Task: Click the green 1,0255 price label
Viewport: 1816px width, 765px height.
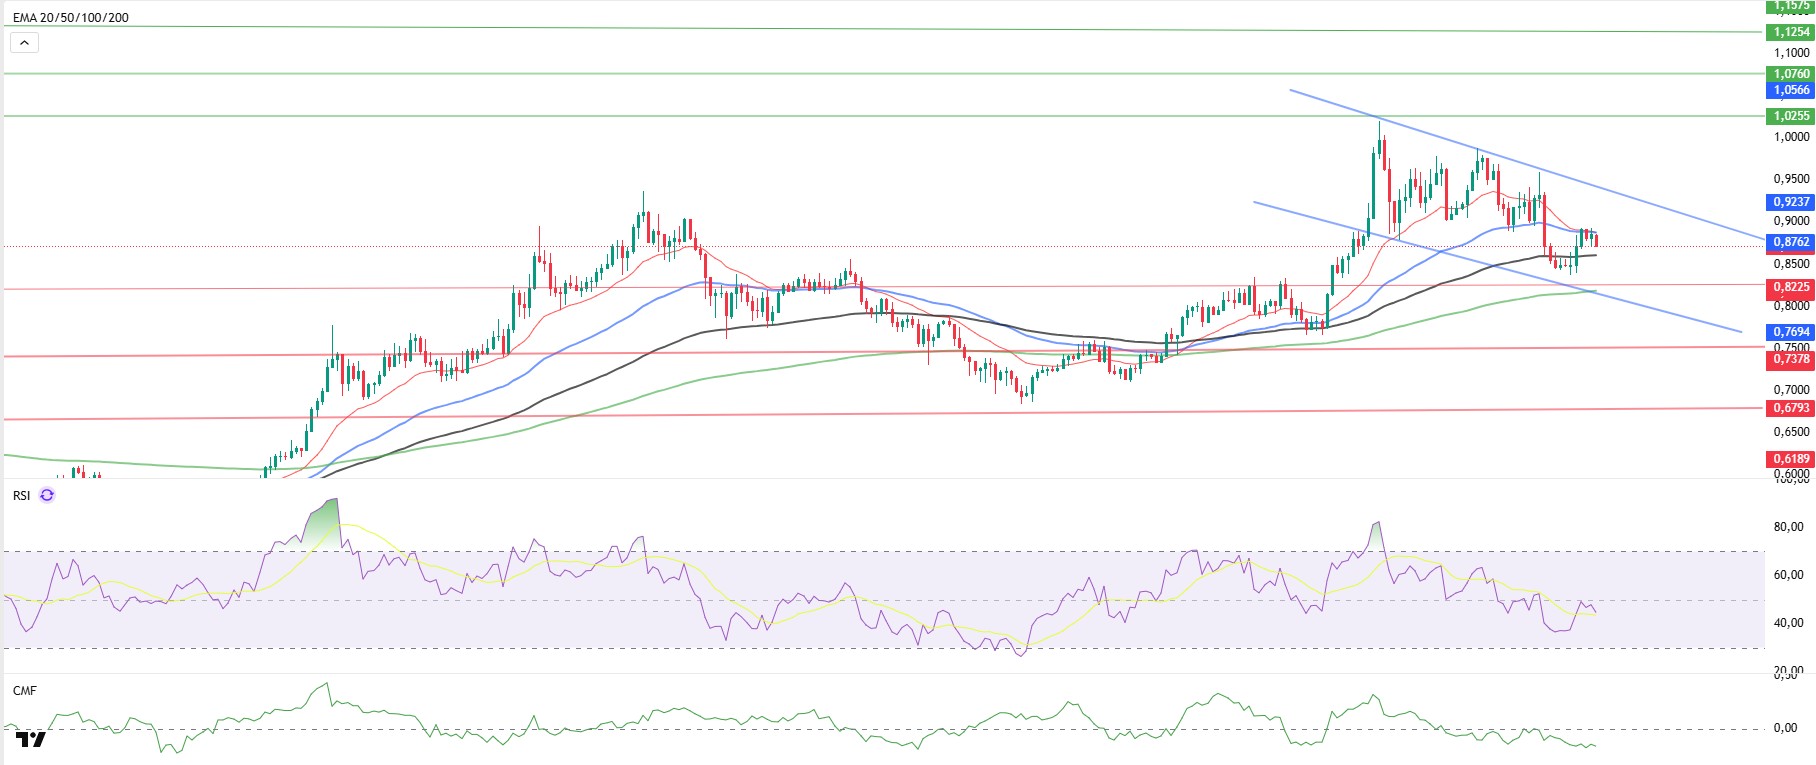Action: tap(1790, 116)
